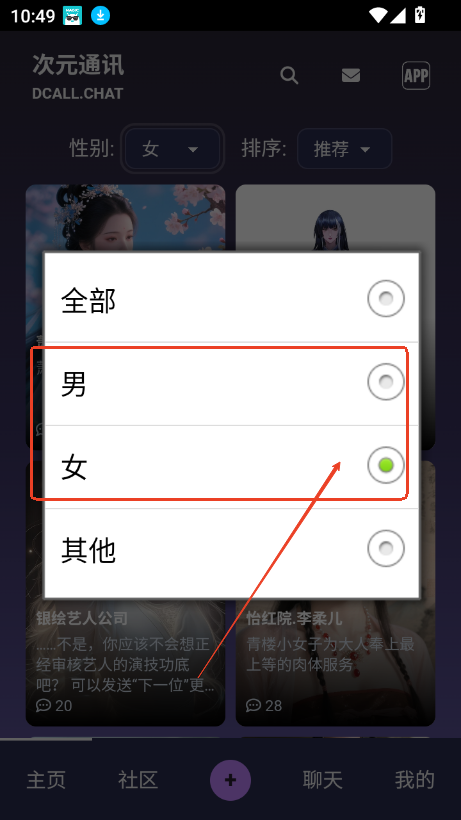
Task: Click the comment bubble icon showing 20
Action: [42, 705]
